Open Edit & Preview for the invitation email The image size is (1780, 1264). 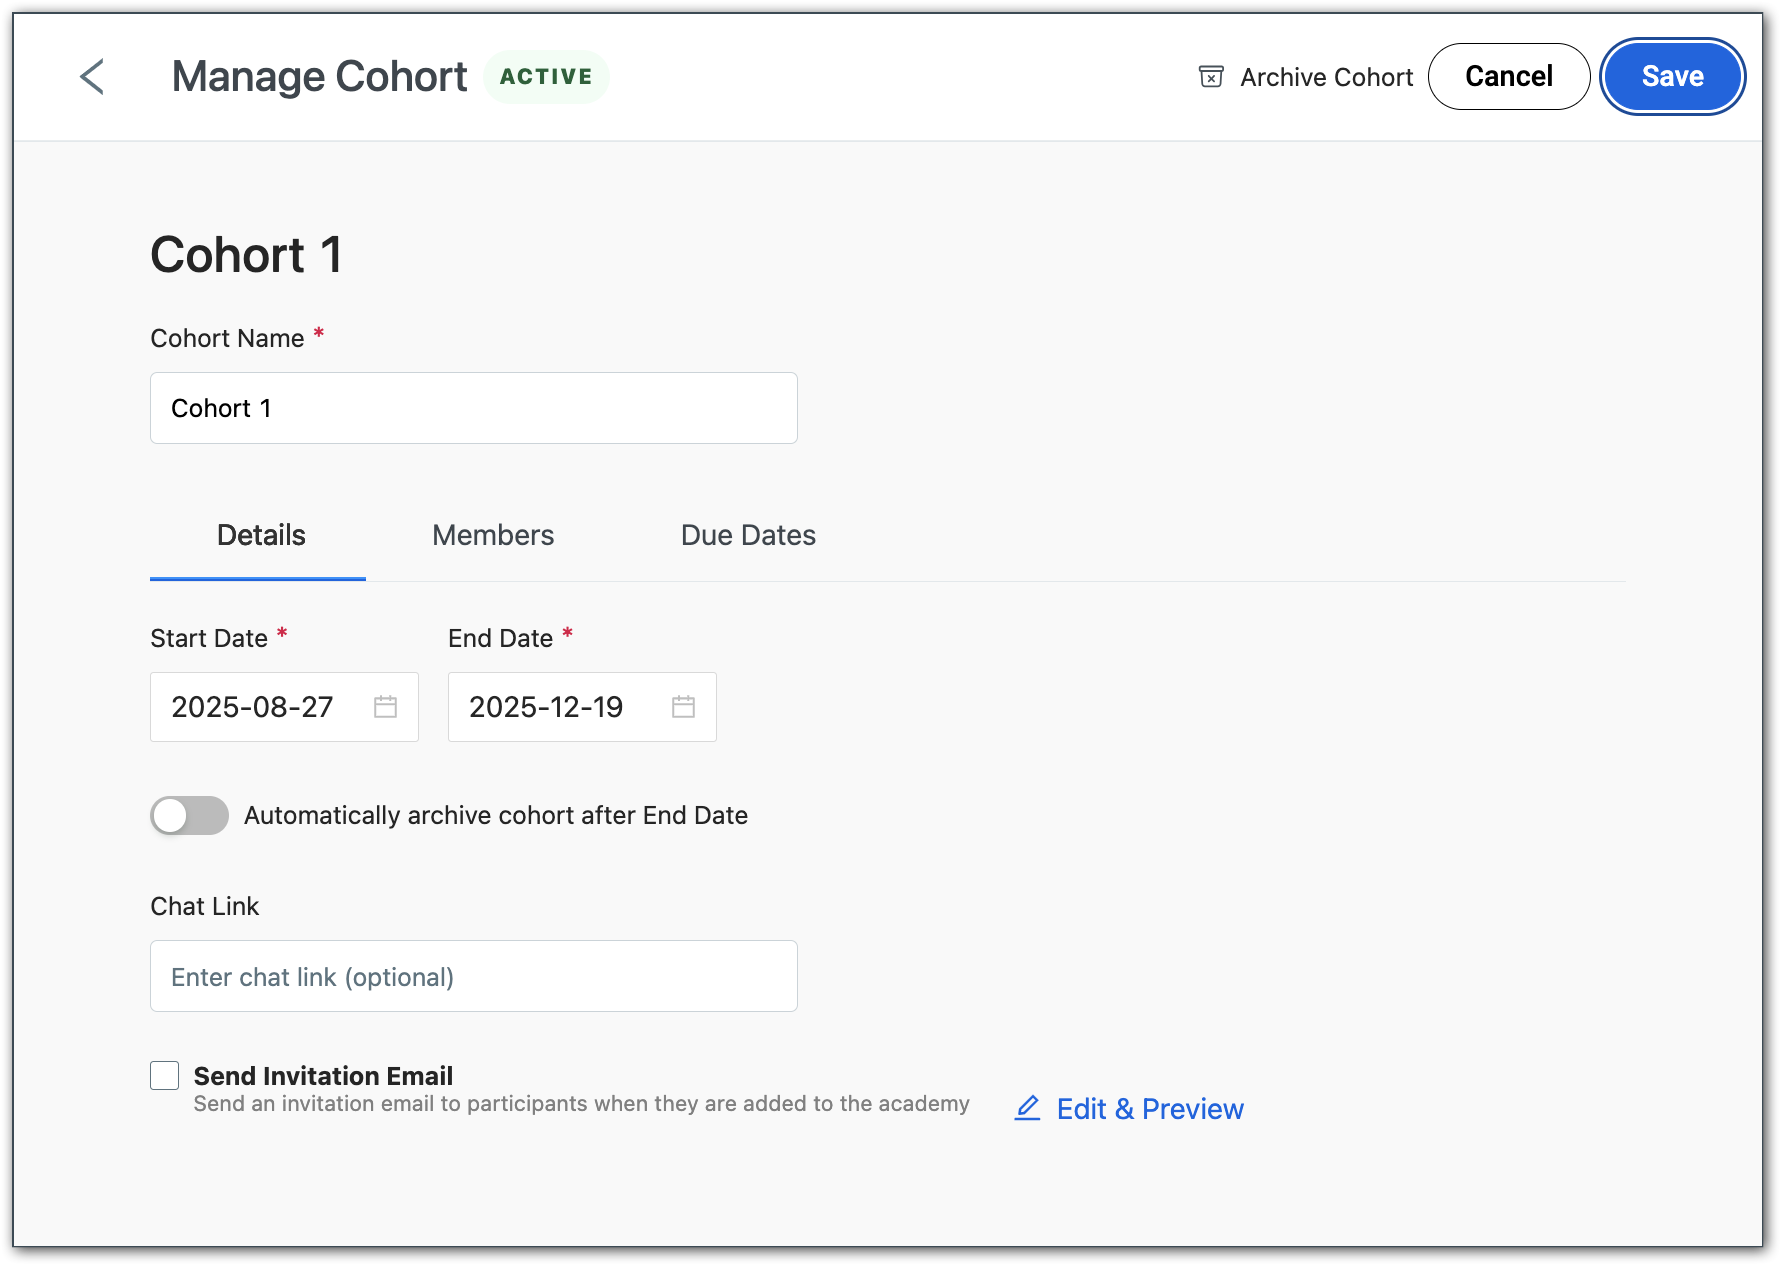click(1150, 1108)
